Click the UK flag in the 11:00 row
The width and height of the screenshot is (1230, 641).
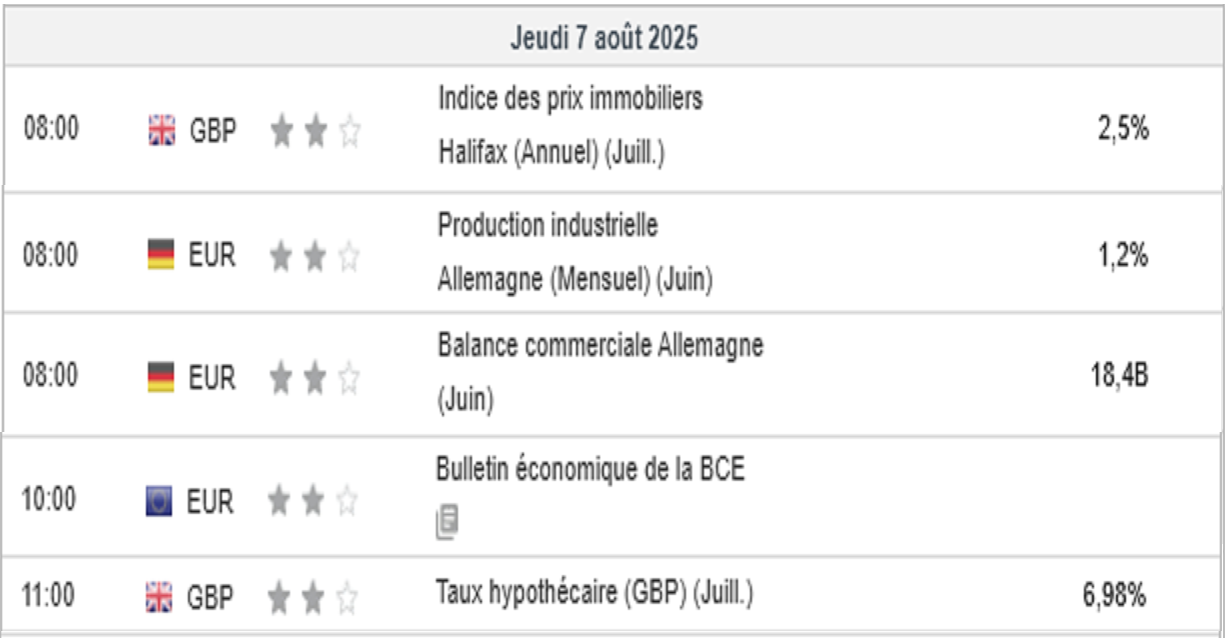click(158, 597)
